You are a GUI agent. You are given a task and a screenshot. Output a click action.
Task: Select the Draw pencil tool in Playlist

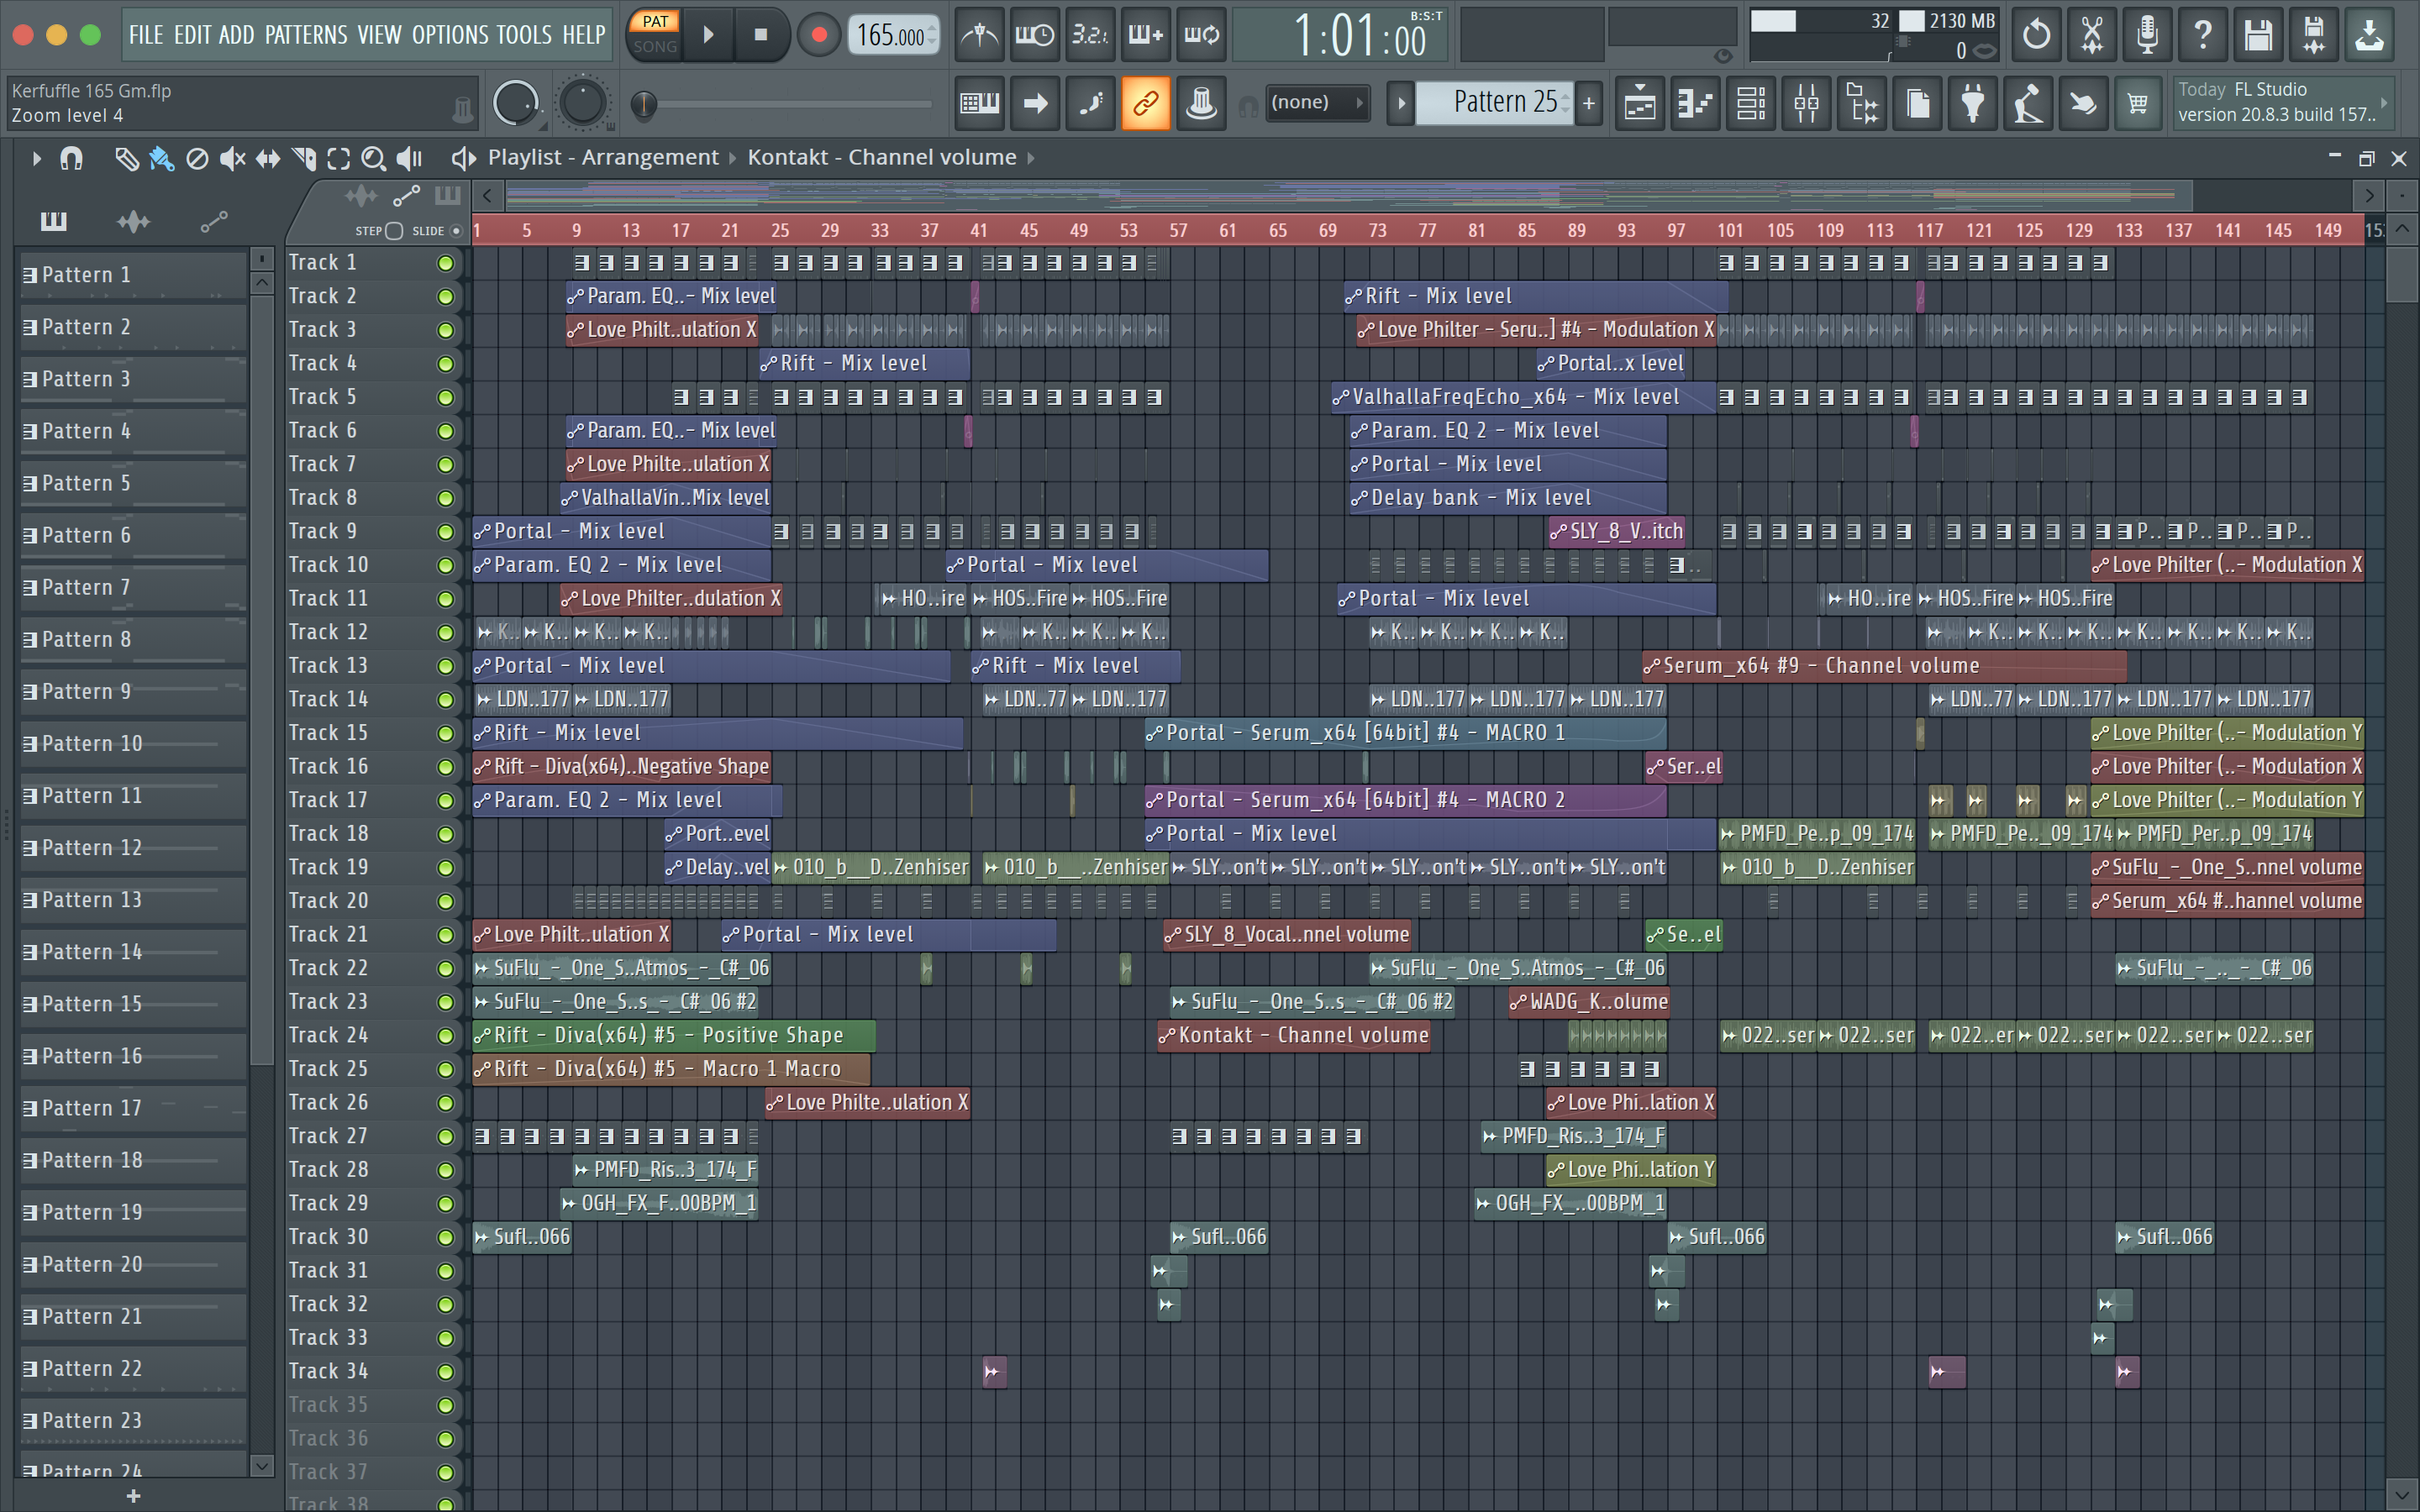(x=126, y=158)
